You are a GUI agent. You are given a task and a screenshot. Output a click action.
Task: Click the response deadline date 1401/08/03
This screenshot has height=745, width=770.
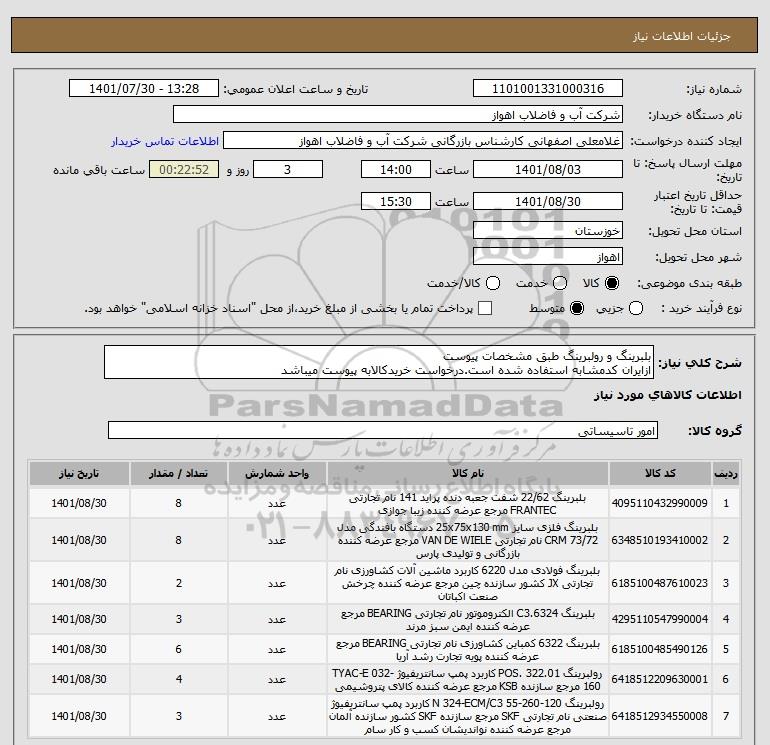[548, 169]
